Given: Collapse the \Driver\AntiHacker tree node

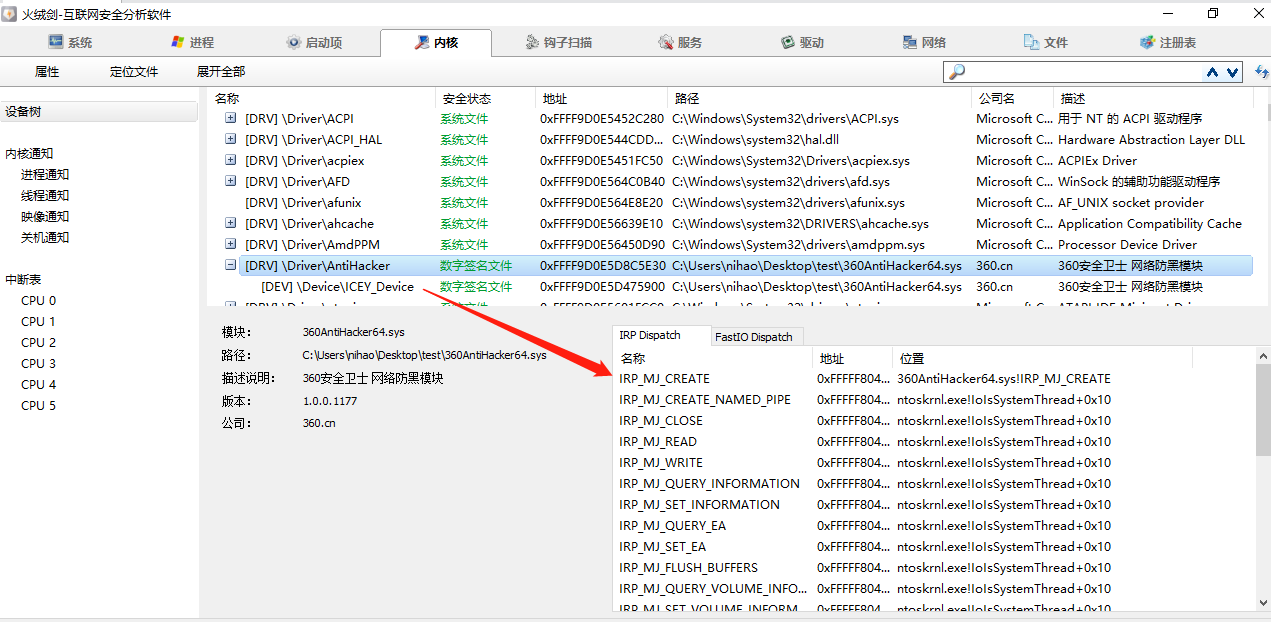Looking at the screenshot, I should (x=231, y=265).
